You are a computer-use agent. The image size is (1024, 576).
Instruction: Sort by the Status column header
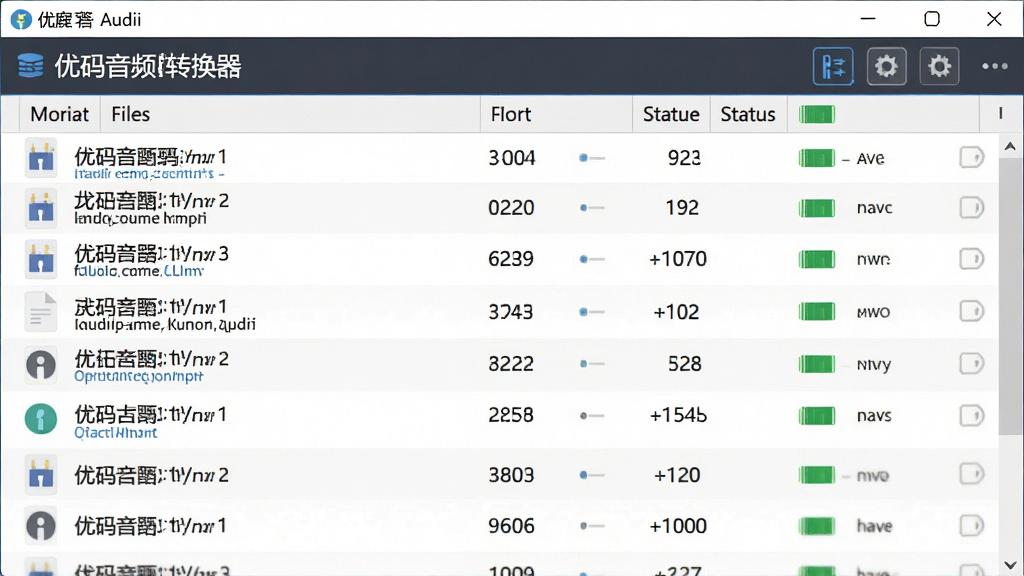[748, 114]
